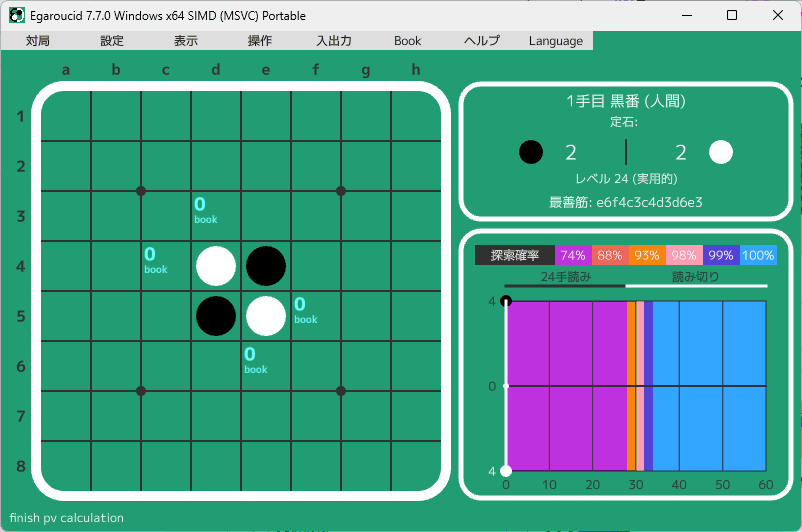802x532 pixels.
Task: Place a black disc on d3 book move
Action: 216,215
